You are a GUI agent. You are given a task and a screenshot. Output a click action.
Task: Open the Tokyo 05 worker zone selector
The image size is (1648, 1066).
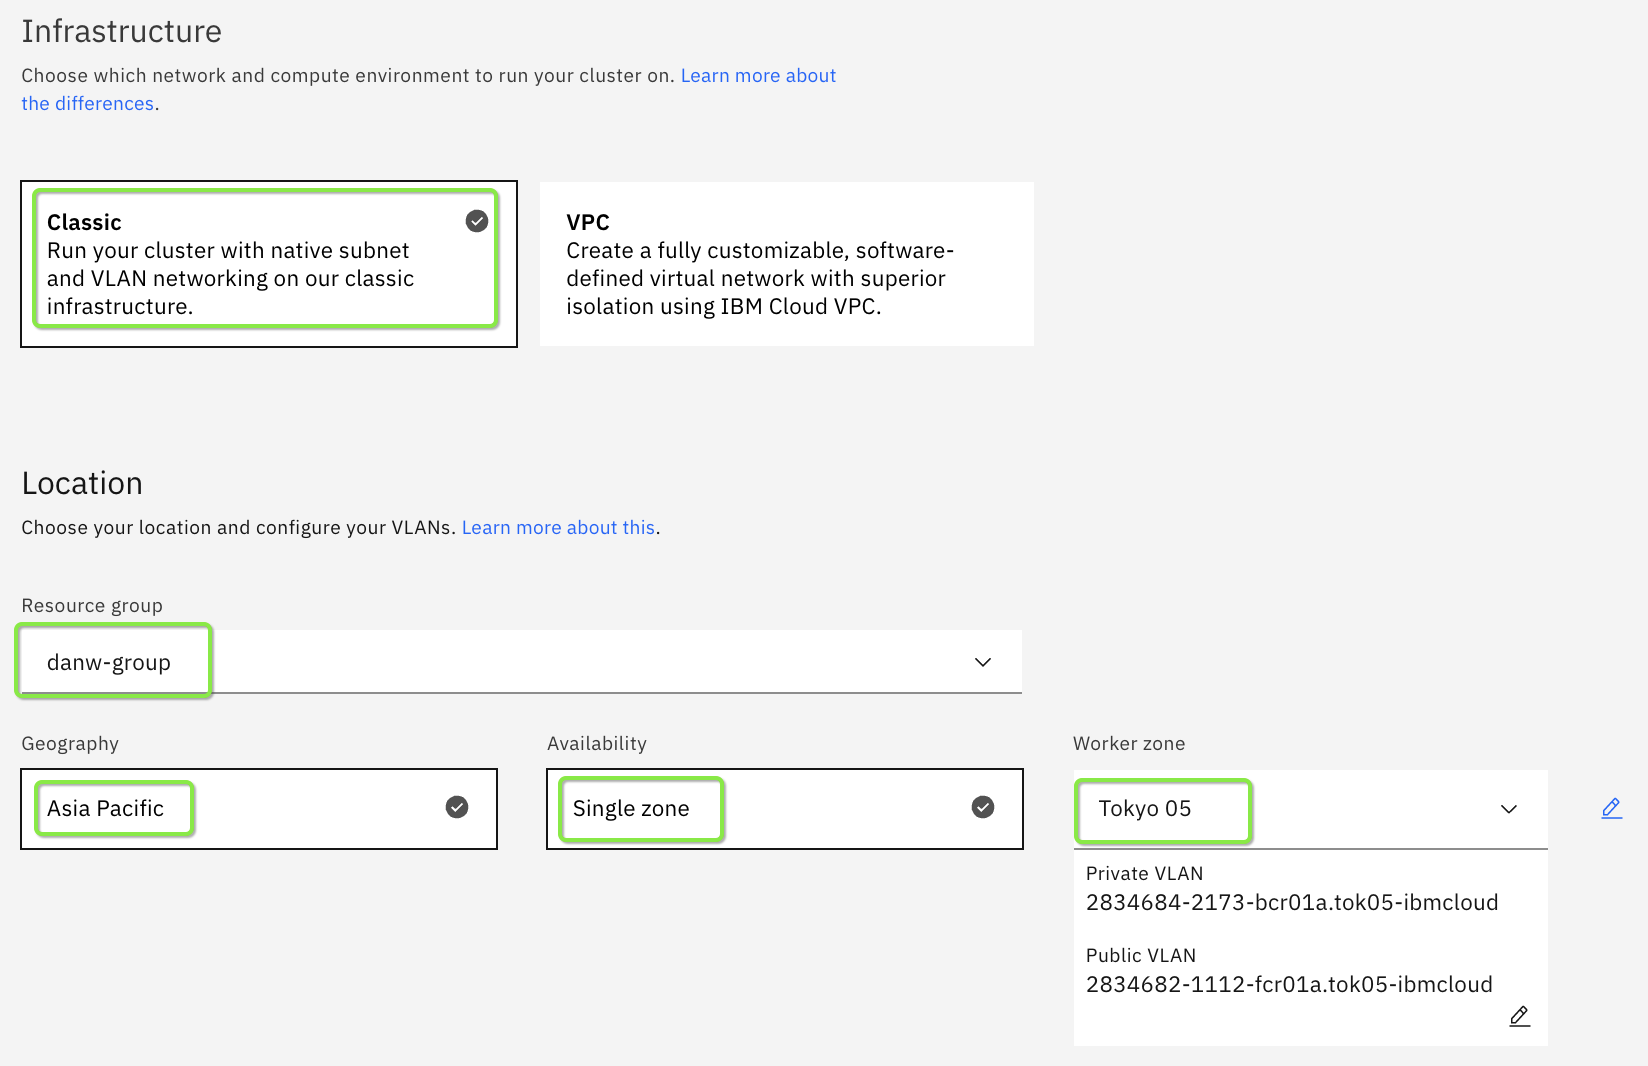pyautogui.click(x=1290, y=809)
